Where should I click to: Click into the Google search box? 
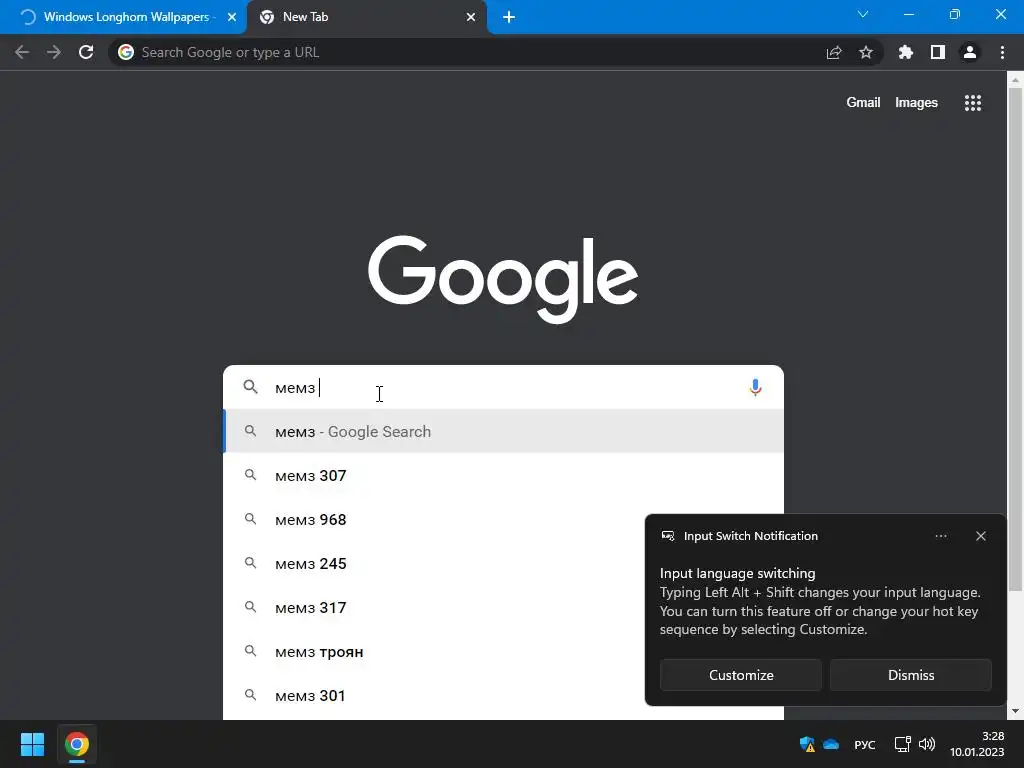[503, 387]
